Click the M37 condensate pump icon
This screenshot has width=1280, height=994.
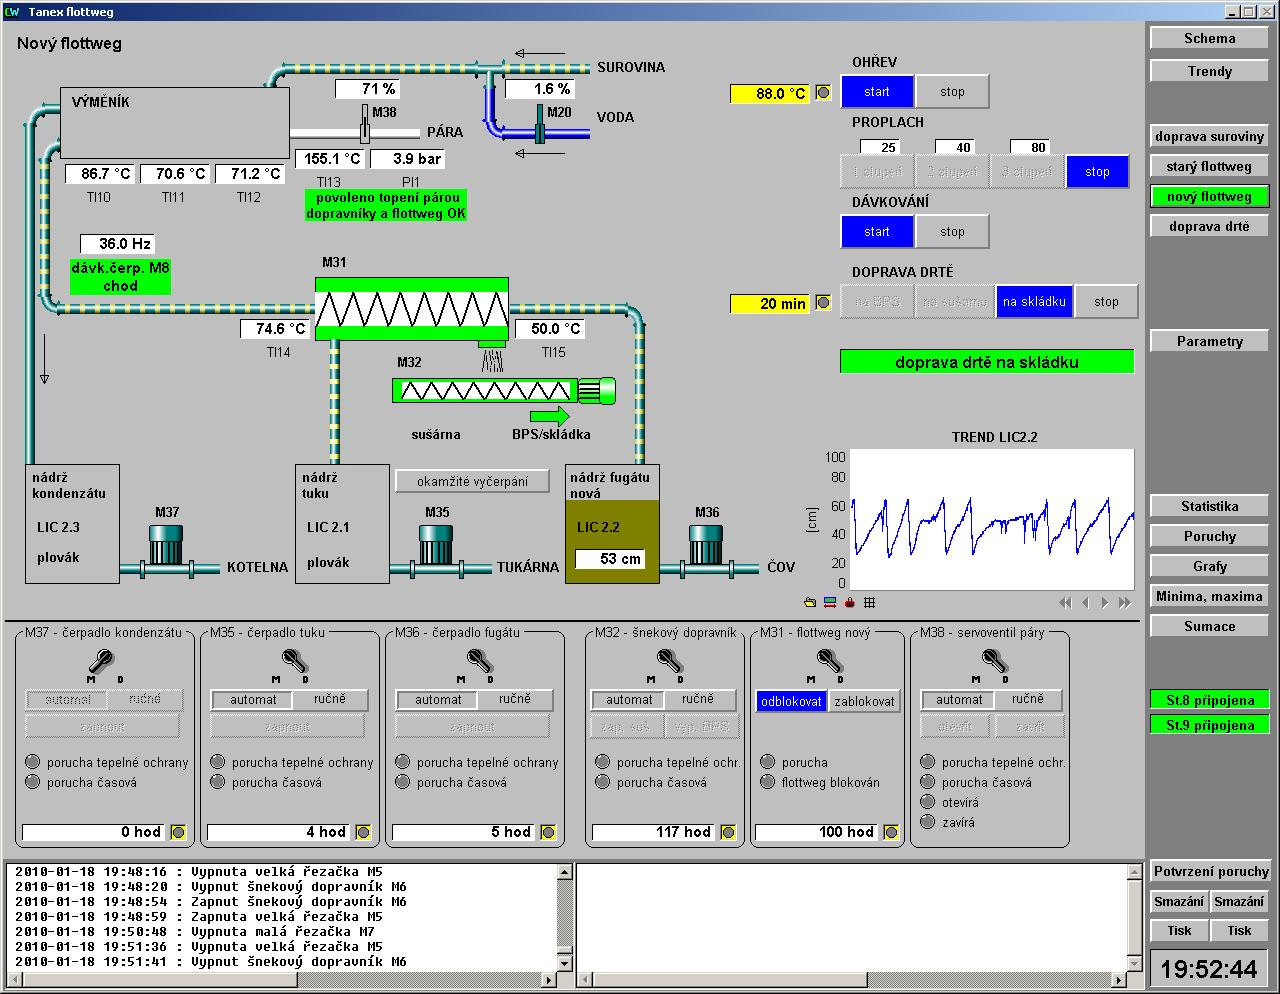point(166,545)
